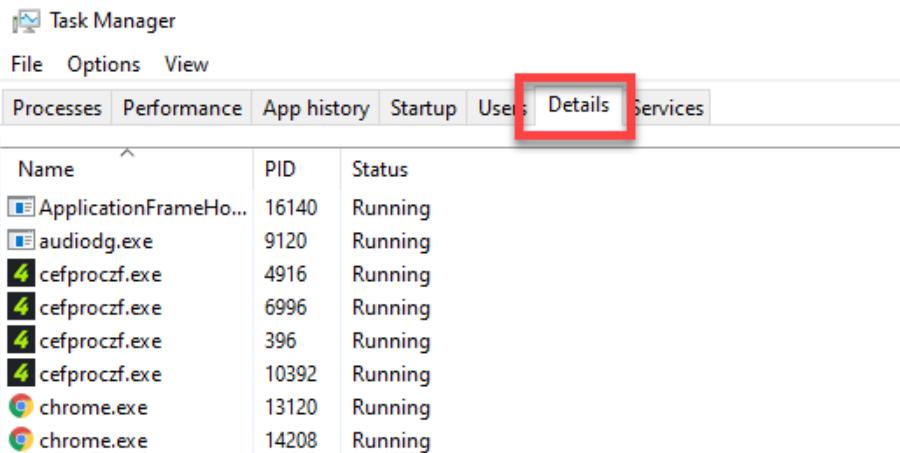This screenshot has width=900, height=453.
Task: Click Chrome icon for PID 14208
Action: (21, 440)
